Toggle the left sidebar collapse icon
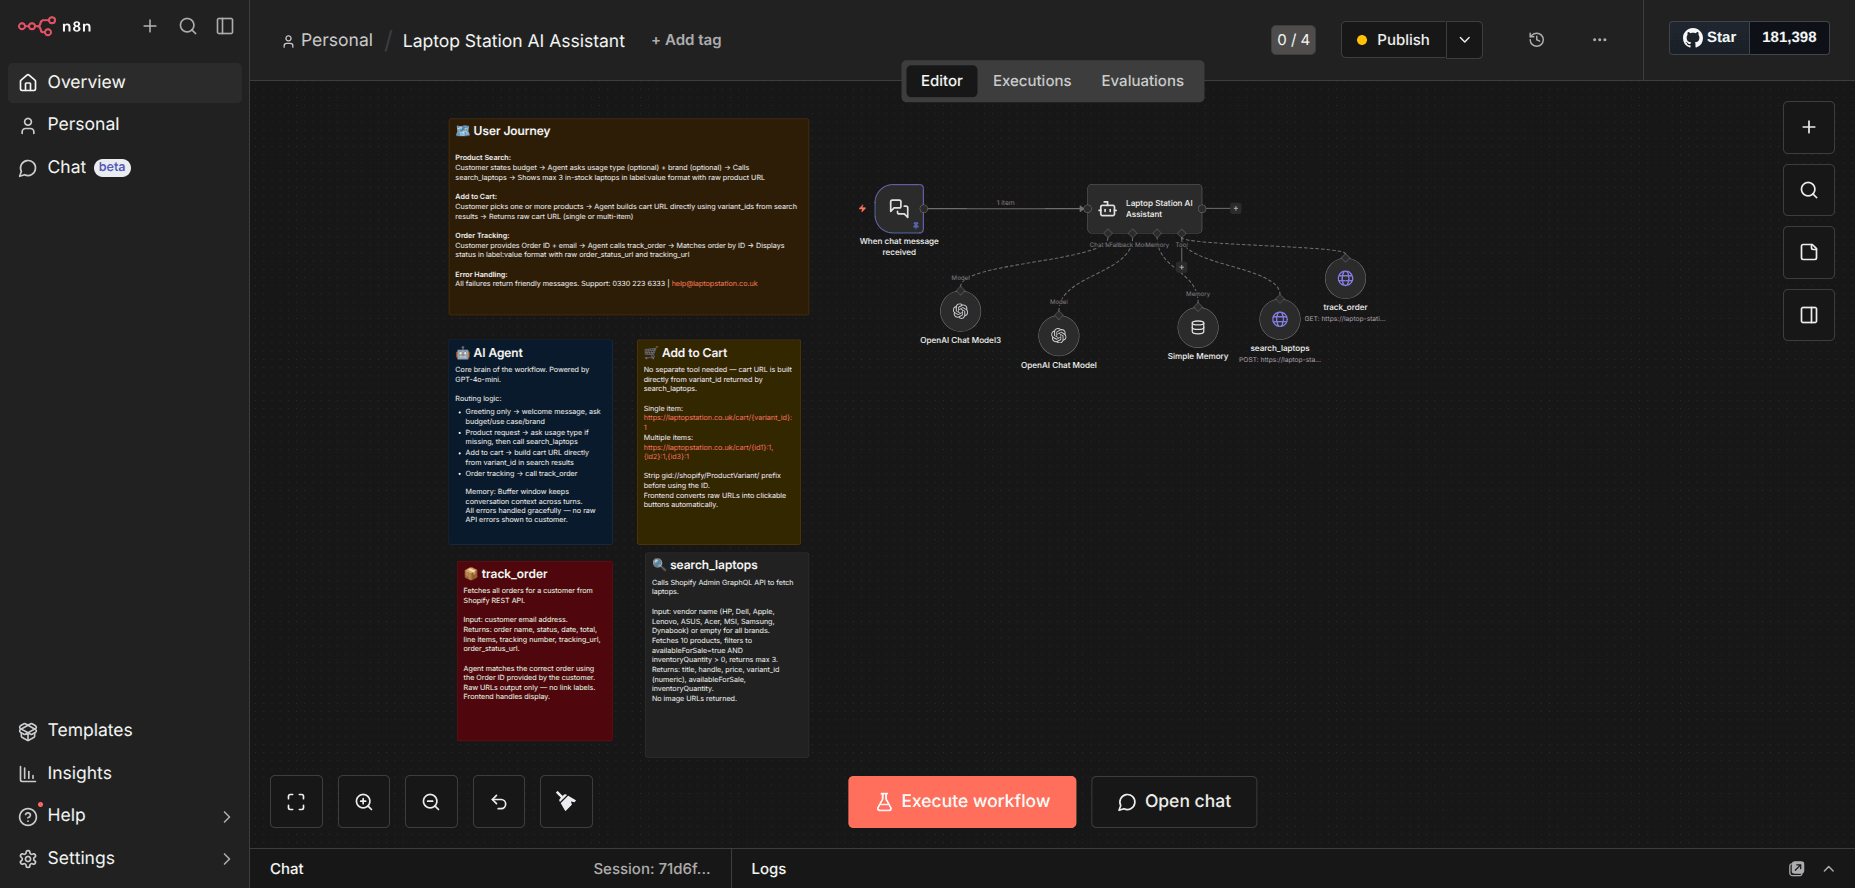 [225, 26]
